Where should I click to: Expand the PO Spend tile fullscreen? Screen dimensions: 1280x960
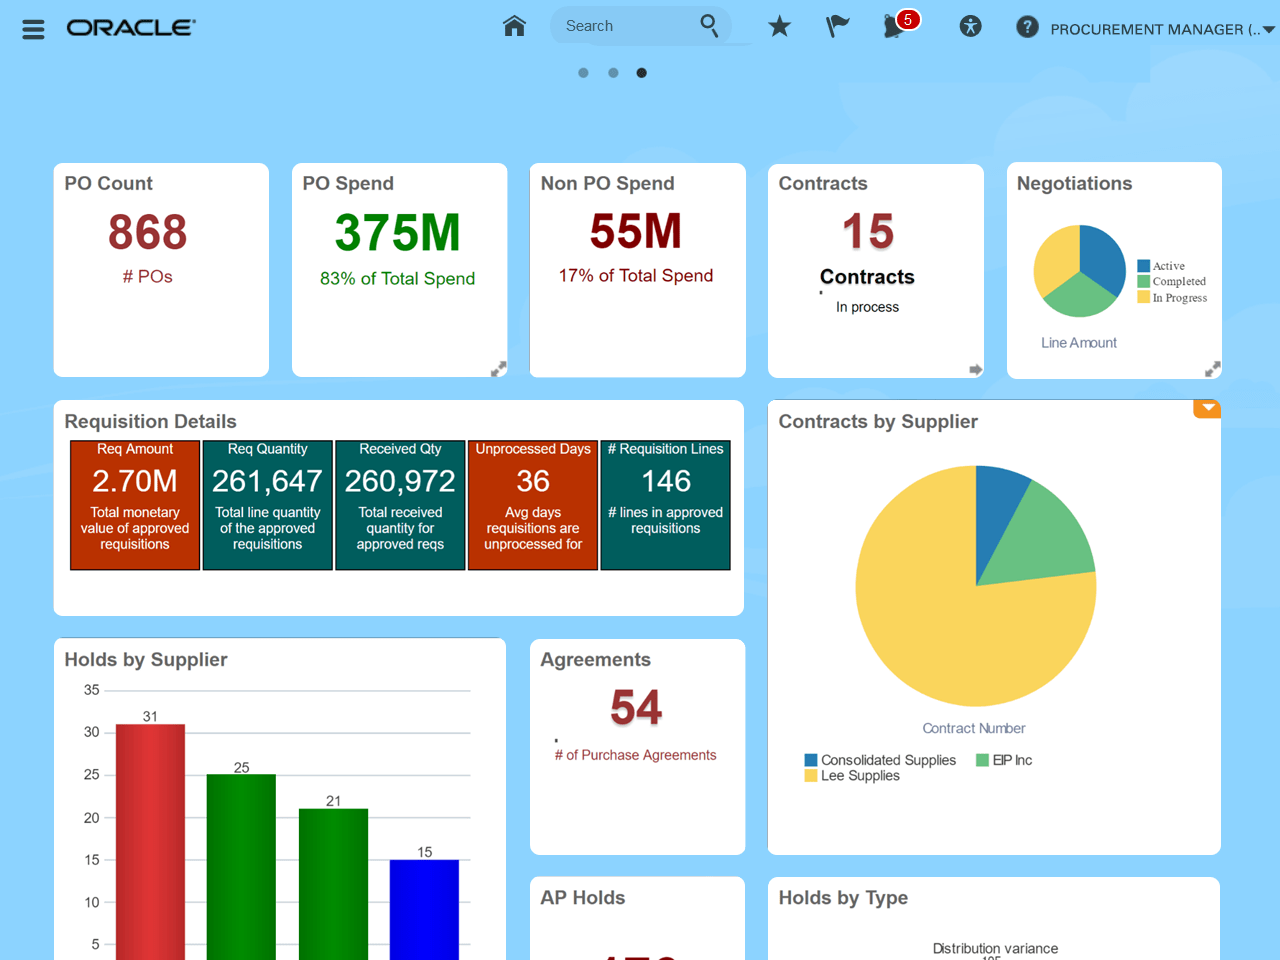[499, 368]
